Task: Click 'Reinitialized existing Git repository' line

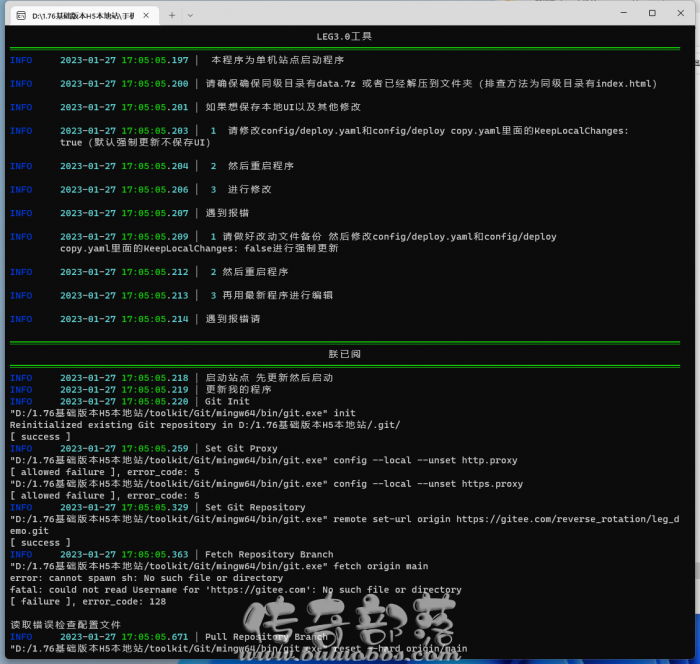Action: (x=205, y=425)
